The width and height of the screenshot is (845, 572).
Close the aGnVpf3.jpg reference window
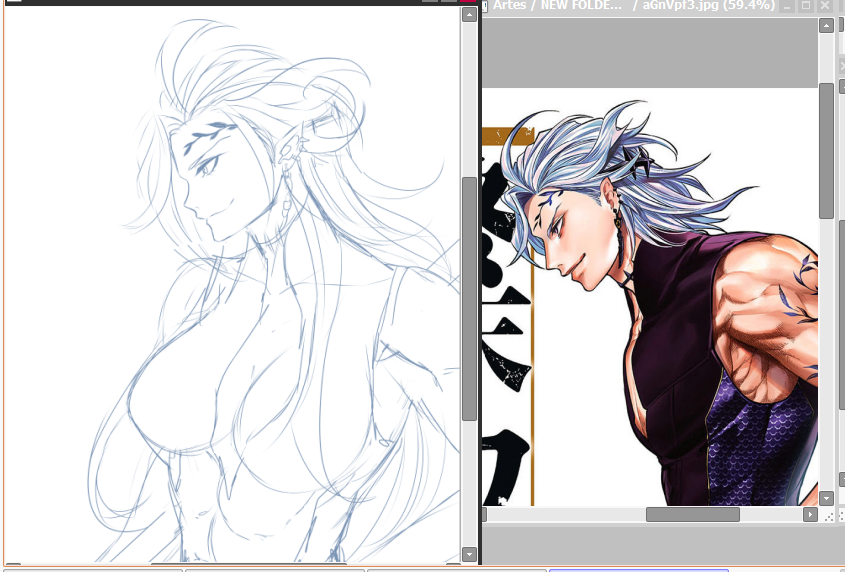(x=825, y=6)
